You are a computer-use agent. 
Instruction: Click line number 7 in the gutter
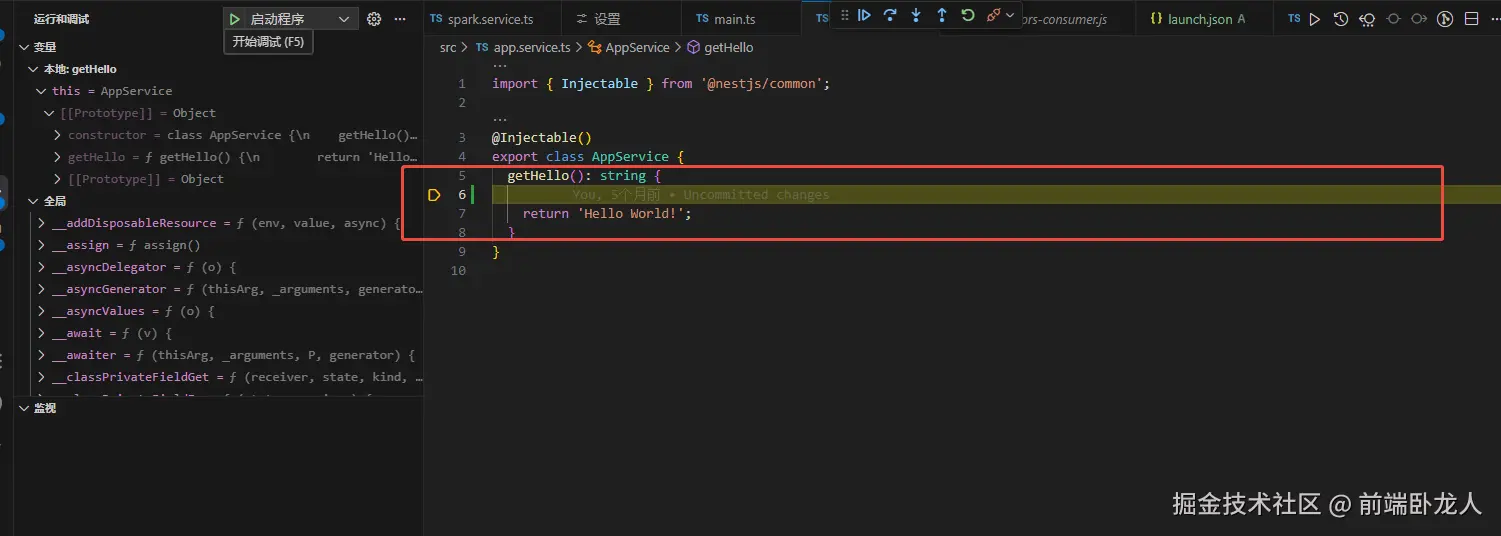coord(462,214)
